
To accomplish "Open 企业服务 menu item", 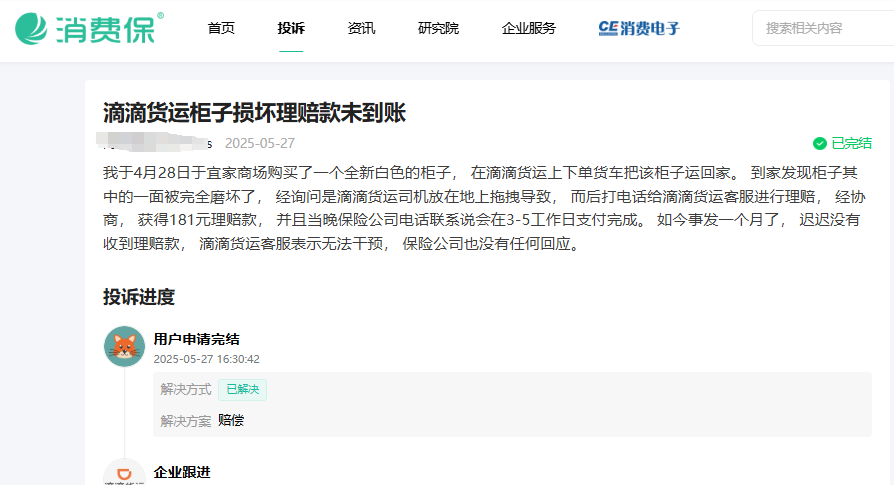I will [529, 28].
